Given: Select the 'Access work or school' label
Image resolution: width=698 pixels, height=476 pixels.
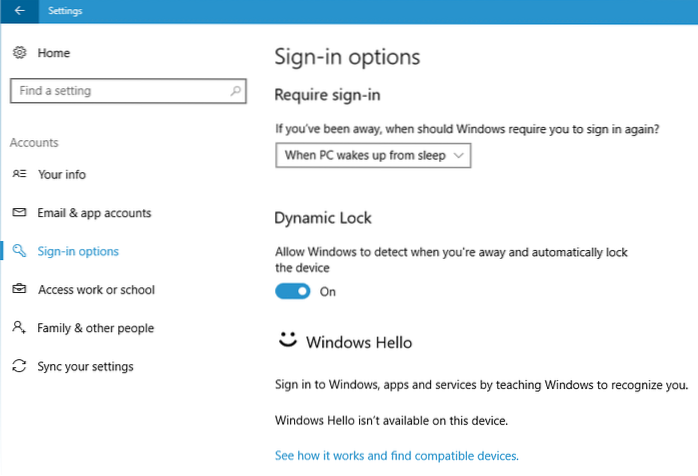Looking at the screenshot, I should coord(96,290).
